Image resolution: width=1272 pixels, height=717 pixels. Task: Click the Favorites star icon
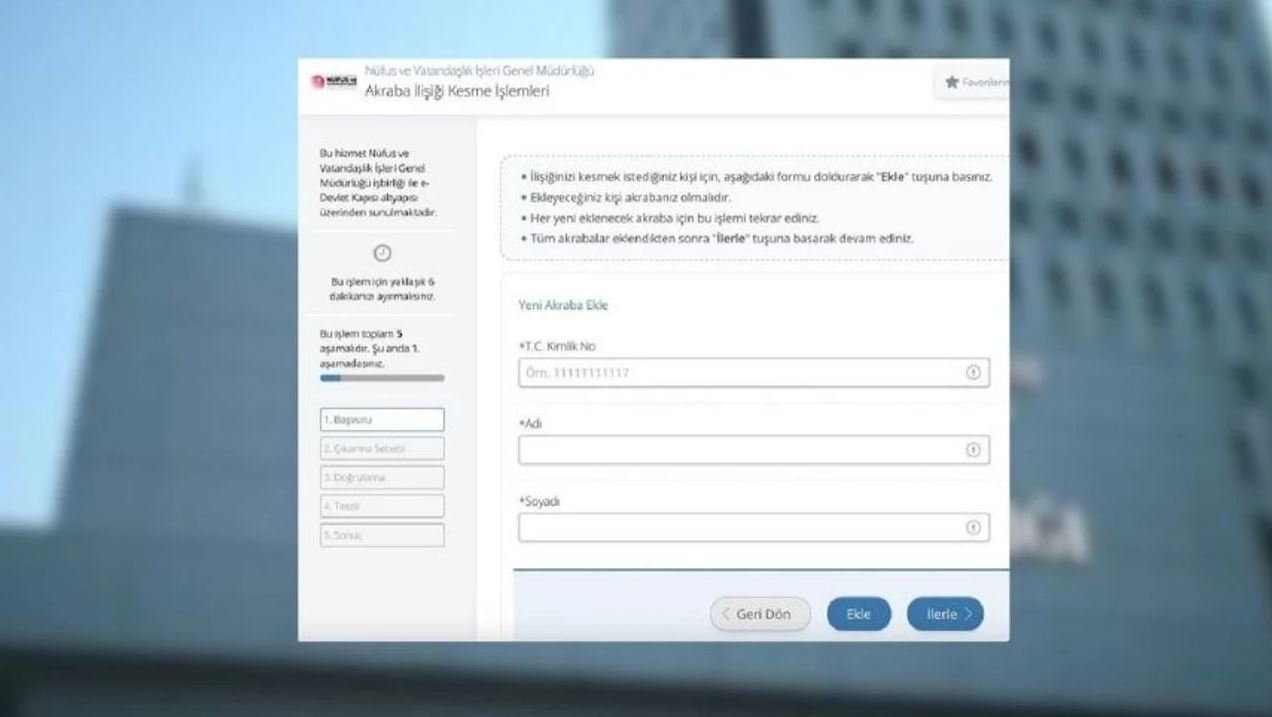[951, 83]
